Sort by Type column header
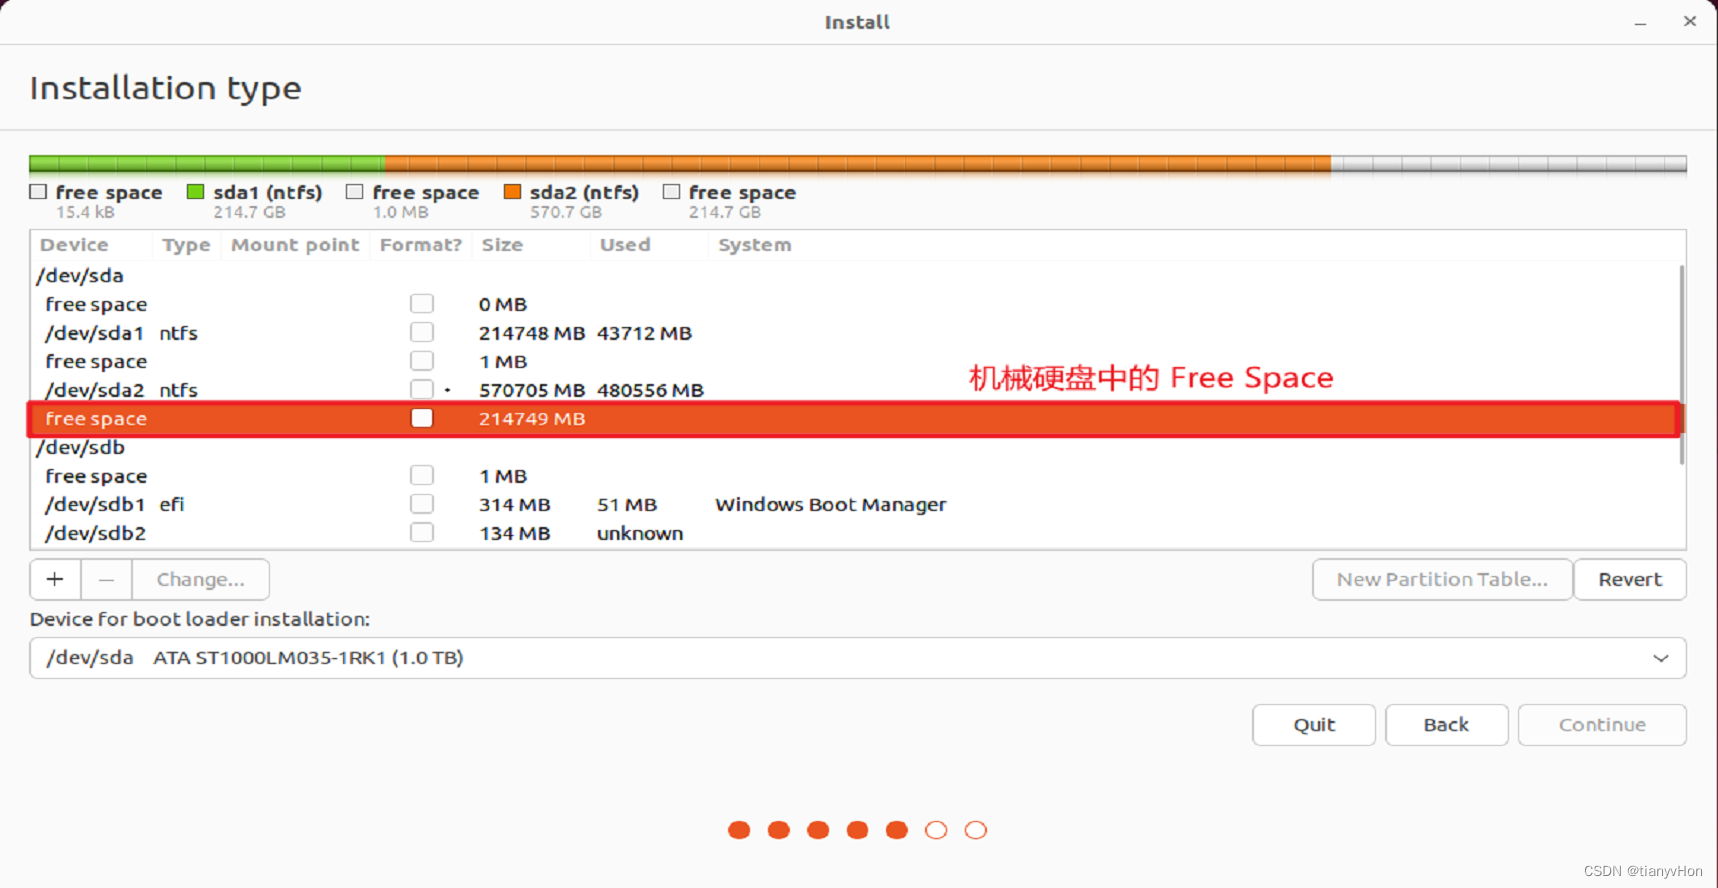The width and height of the screenshot is (1718, 888). tap(187, 245)
